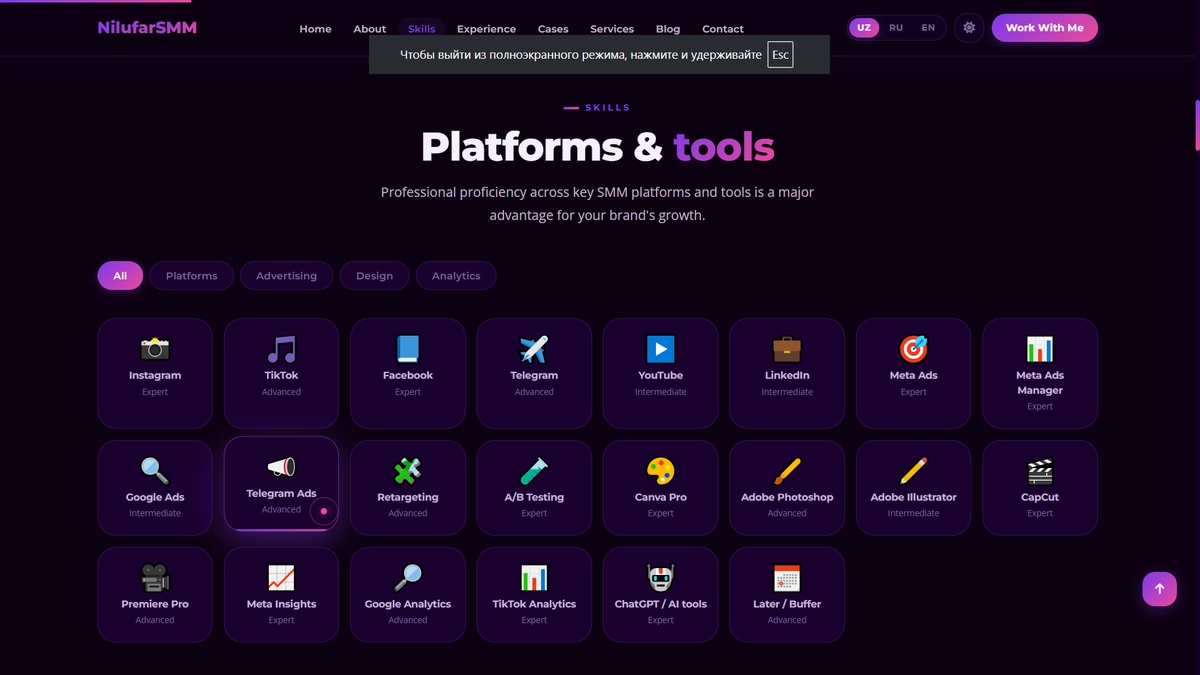This screenshot has width=1200, height=675.
Task: Click the Meta Ads Manager chart icon
Action: click(x=1040, y=349)
